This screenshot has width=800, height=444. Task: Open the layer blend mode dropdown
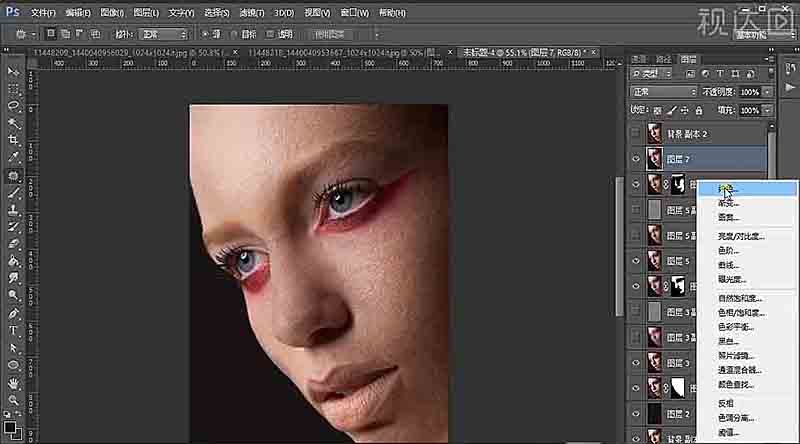click(x=663, y=92)
